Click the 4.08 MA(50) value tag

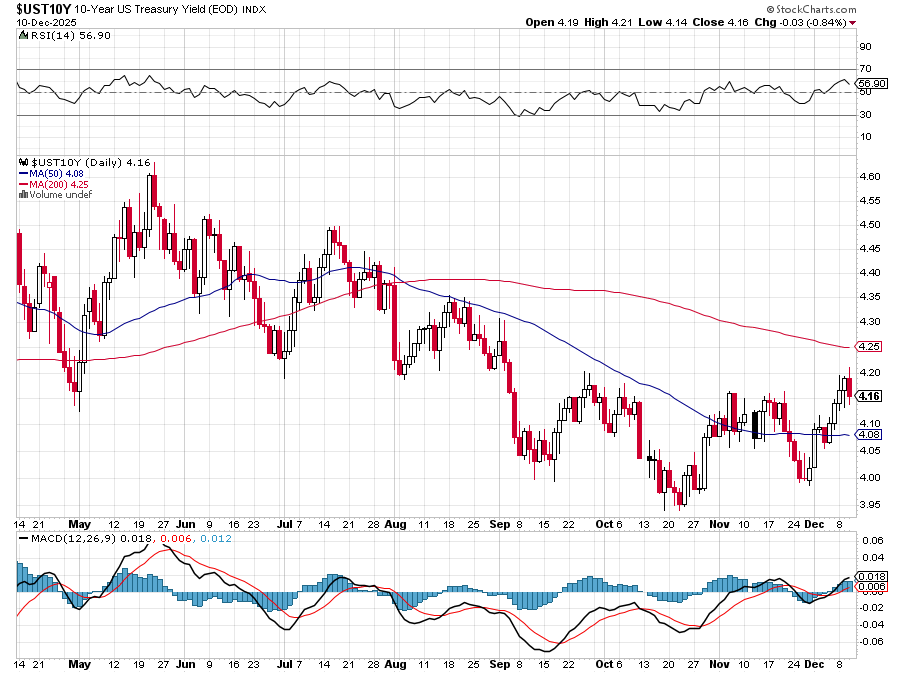tap(869, 435)
